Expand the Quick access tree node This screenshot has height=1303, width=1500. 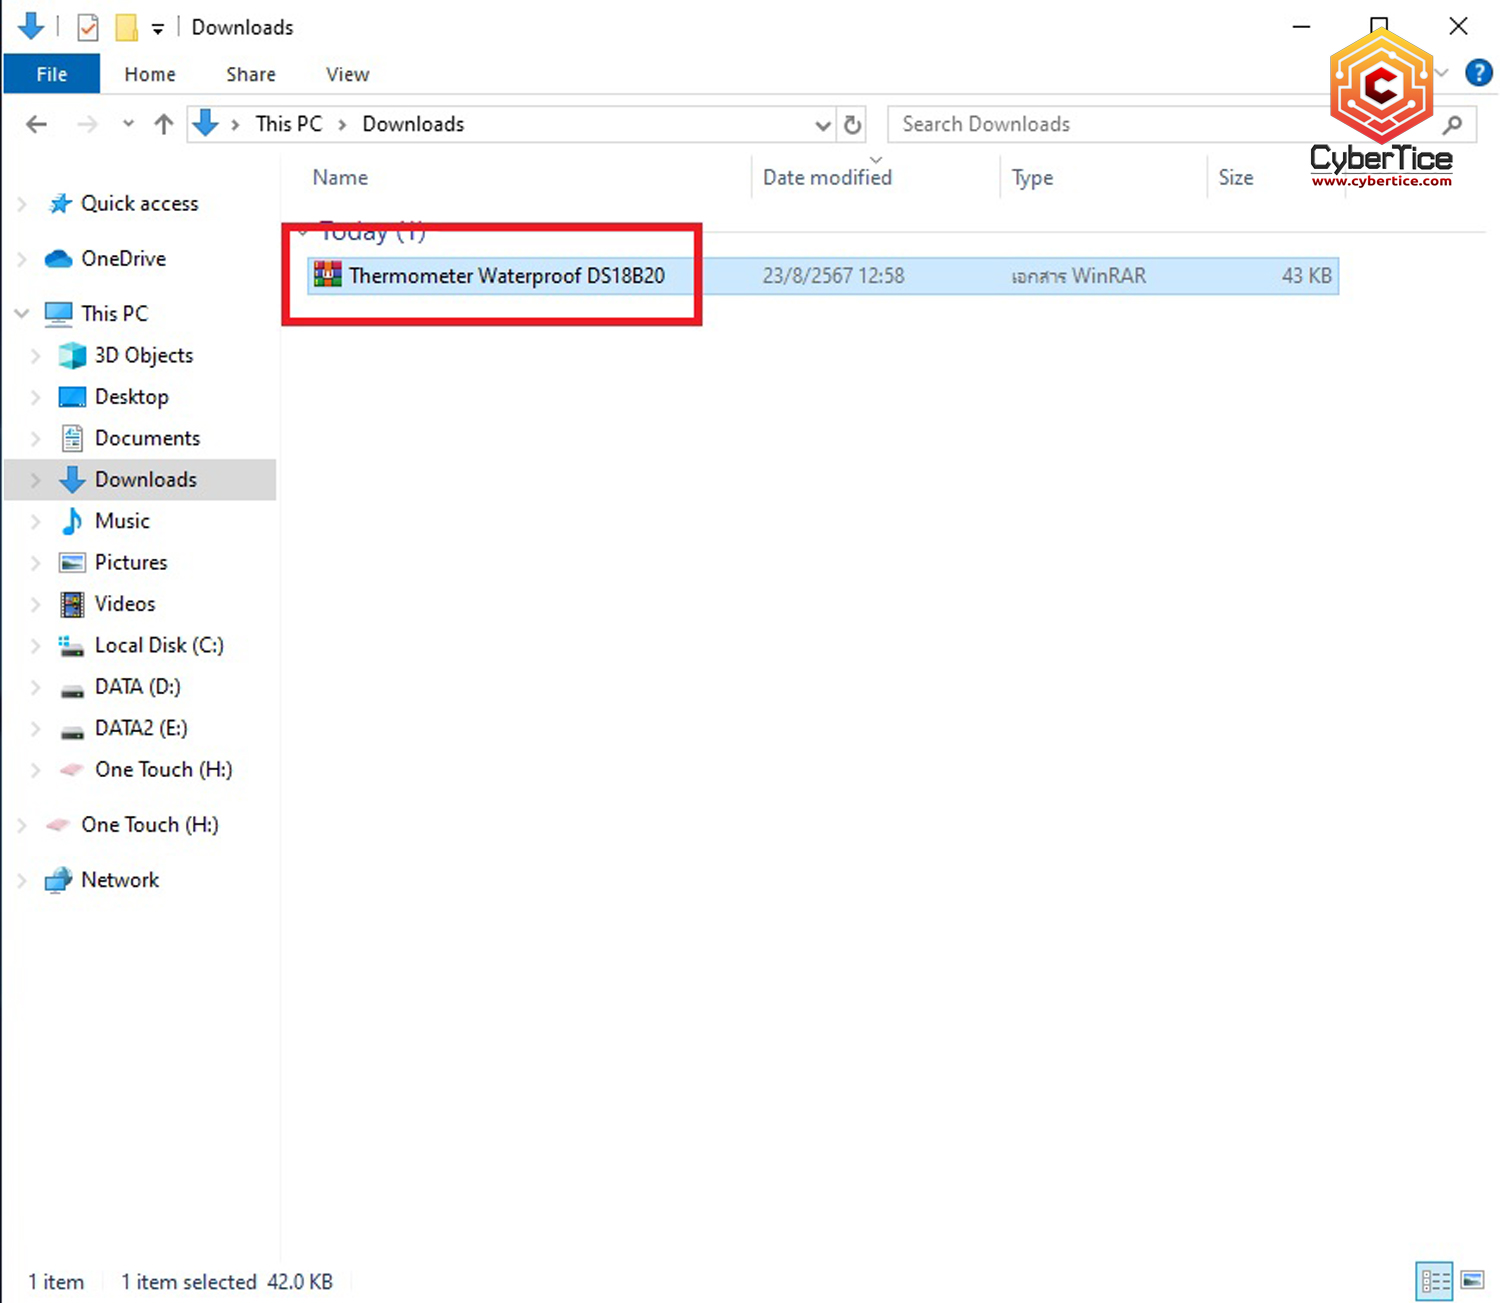pyautogui.click(x=22, y=204)
